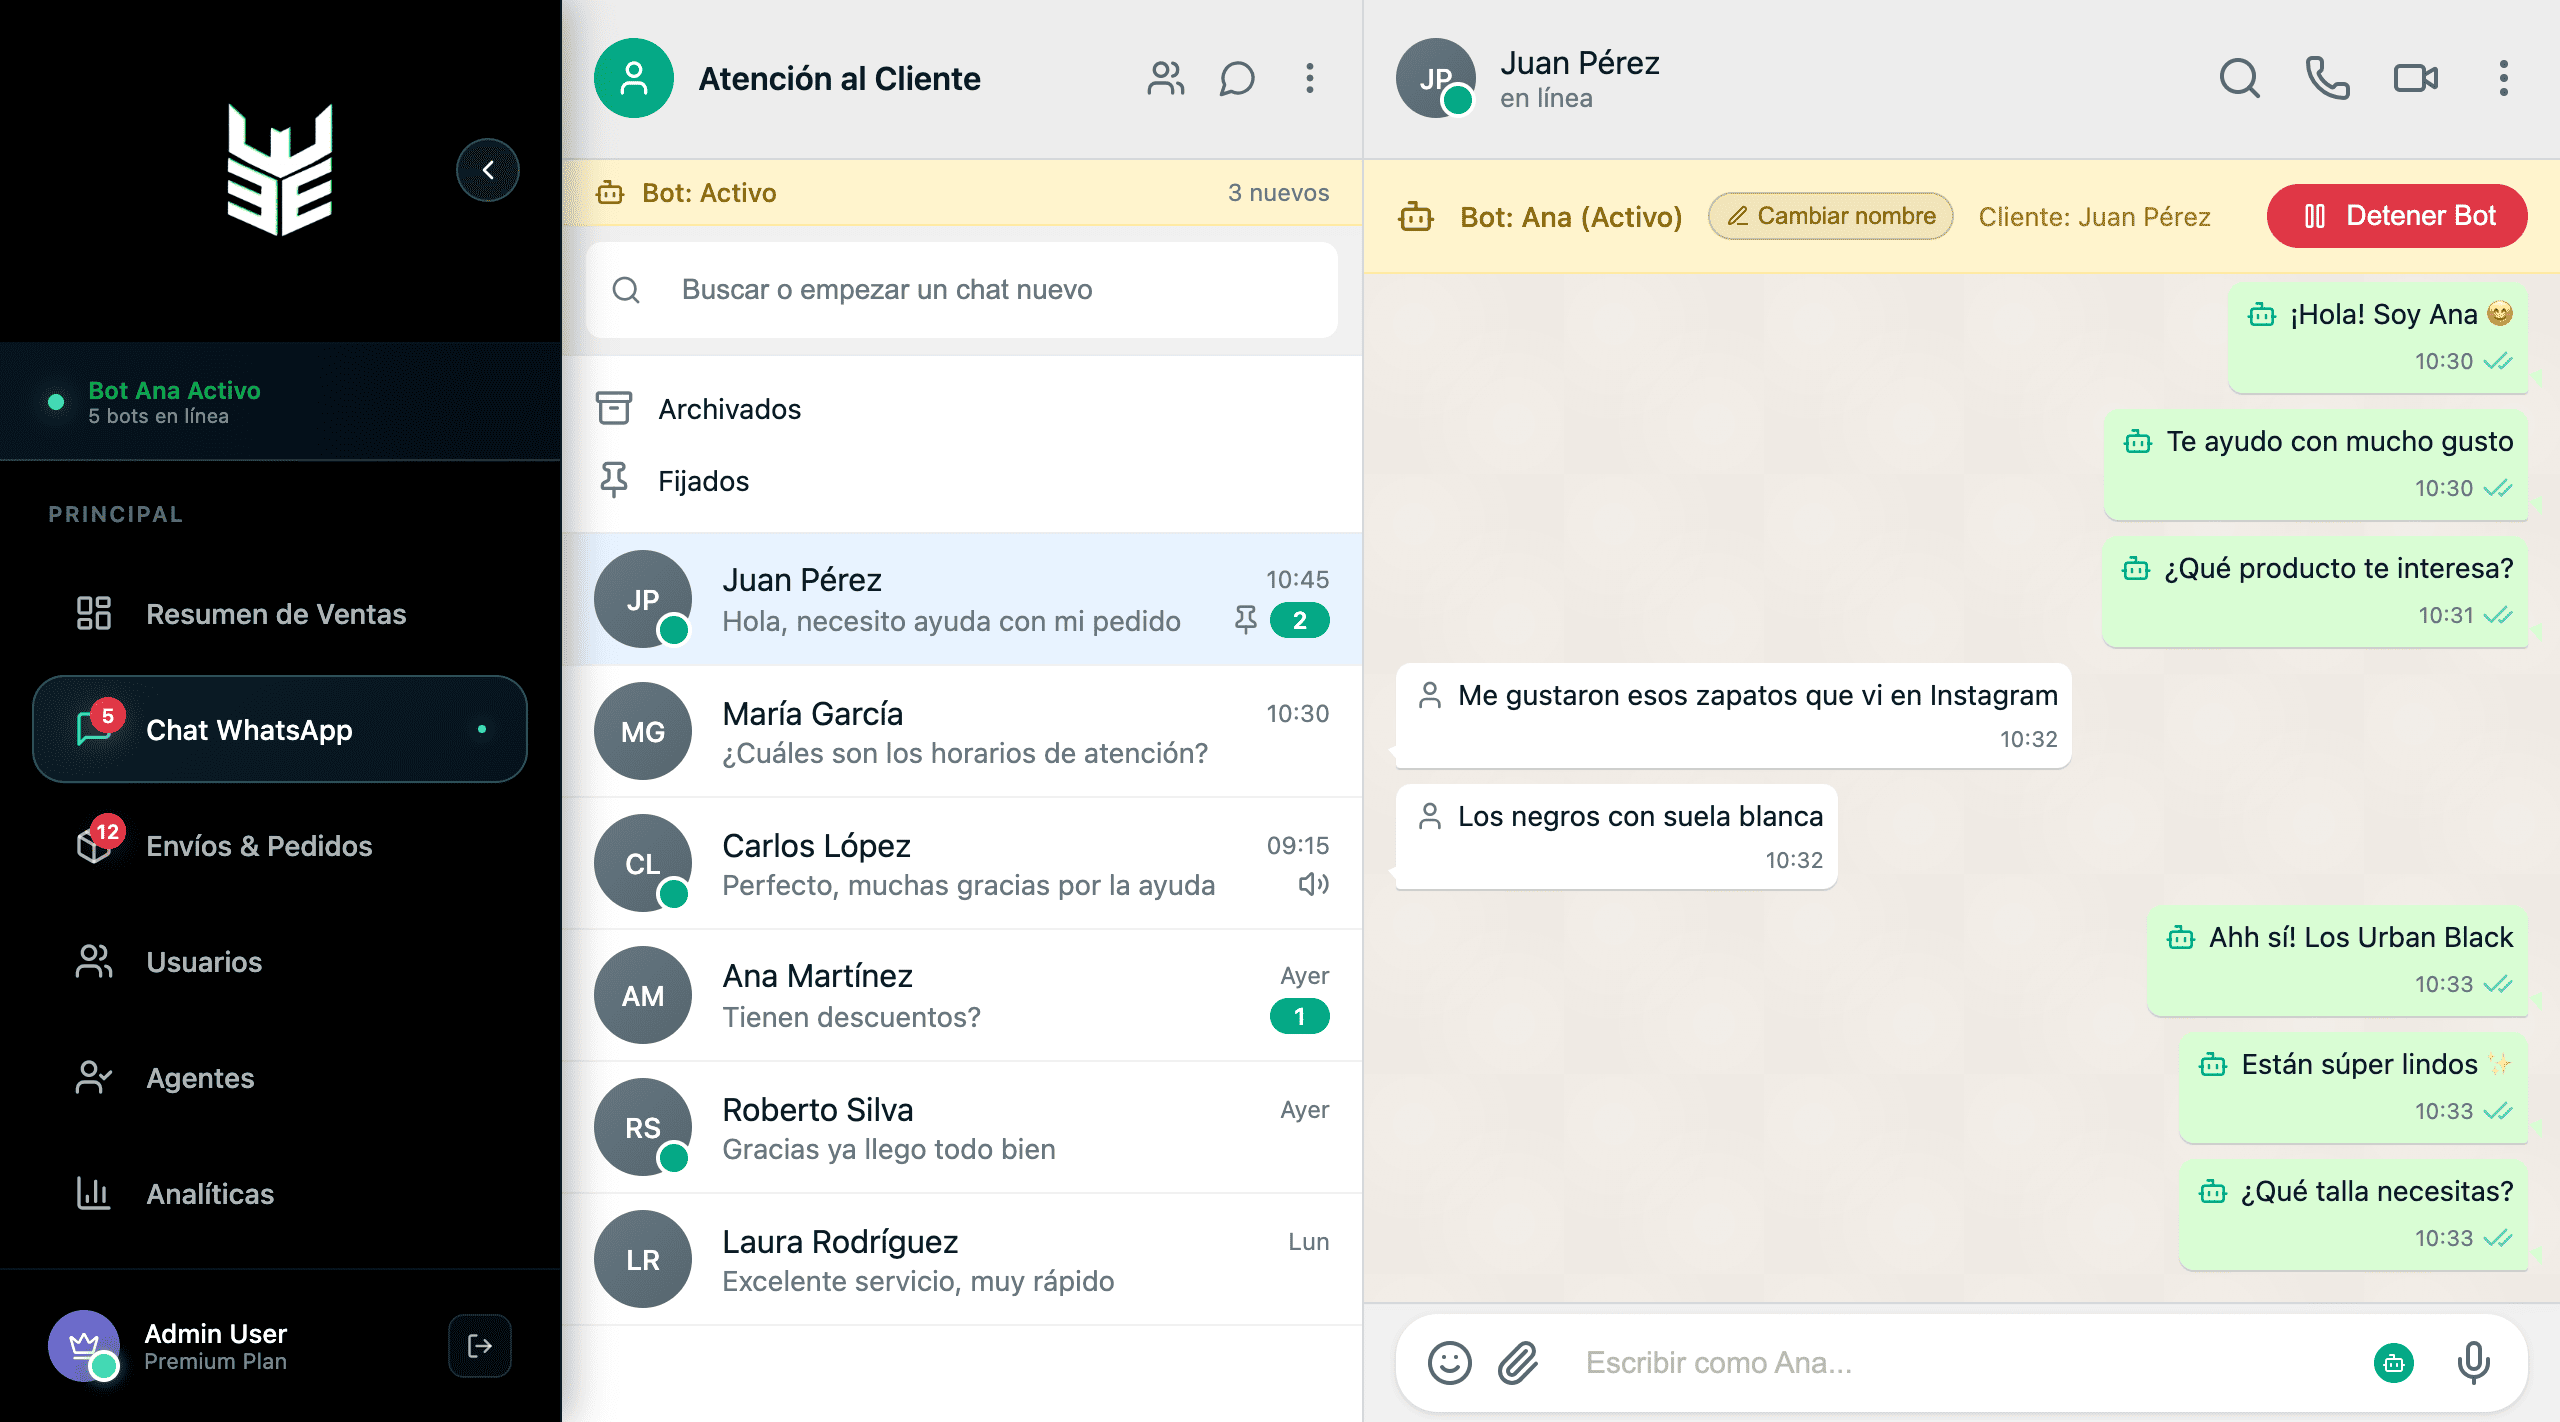The height and width of the screenshot is (1422, 2560).
Task: Click the Archivados box icon
Action: coord(613,409)
